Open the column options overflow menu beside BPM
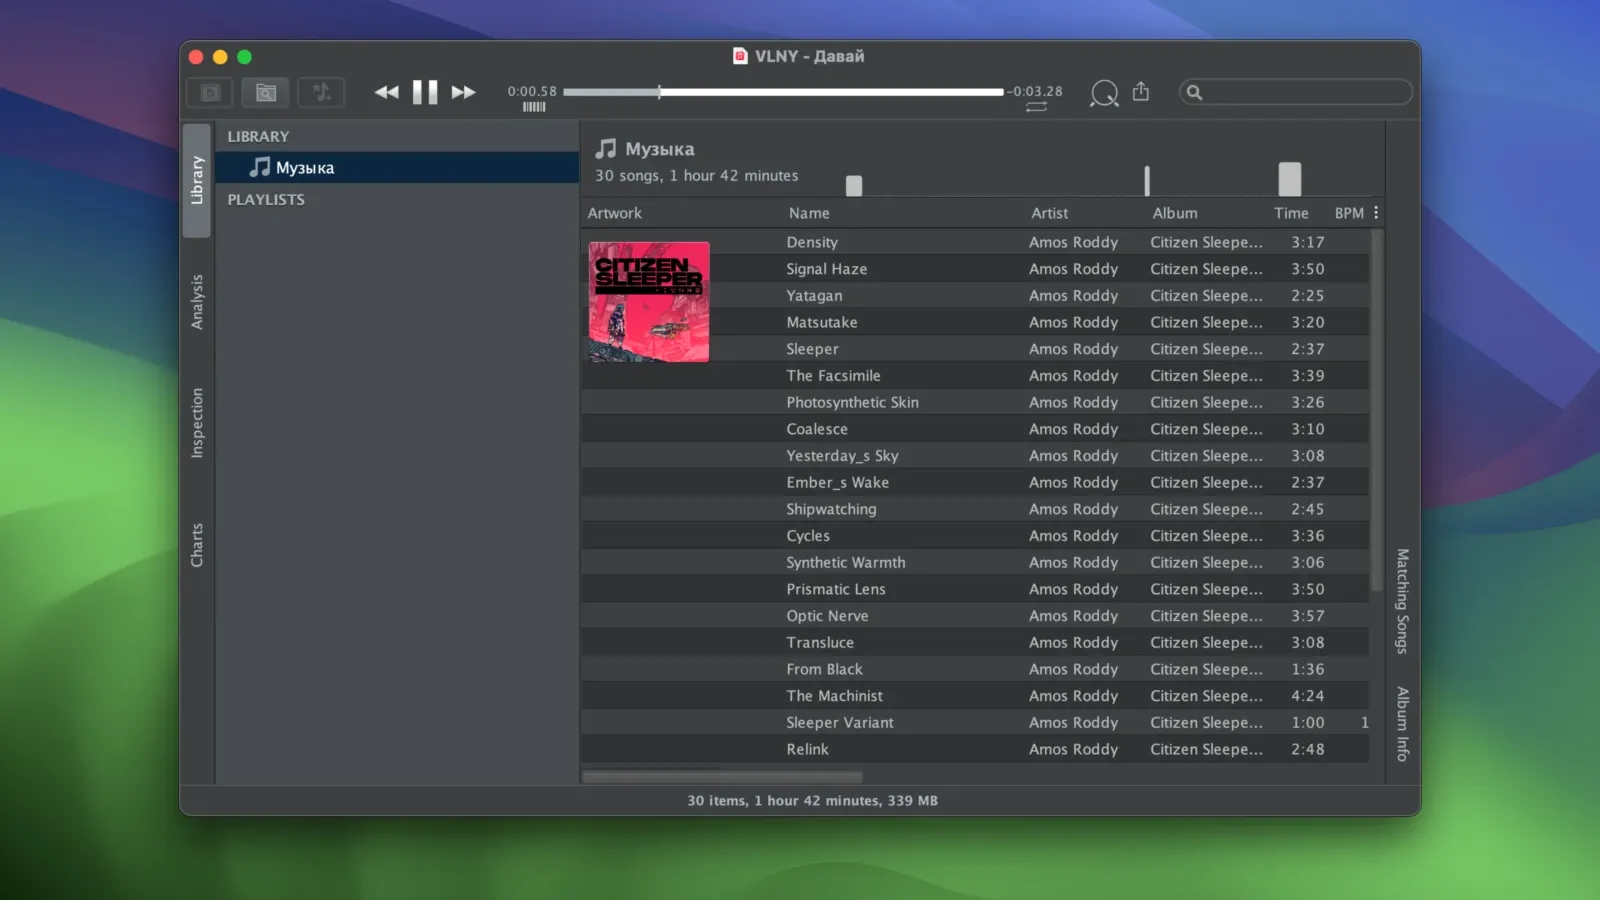 point(1375,212)
